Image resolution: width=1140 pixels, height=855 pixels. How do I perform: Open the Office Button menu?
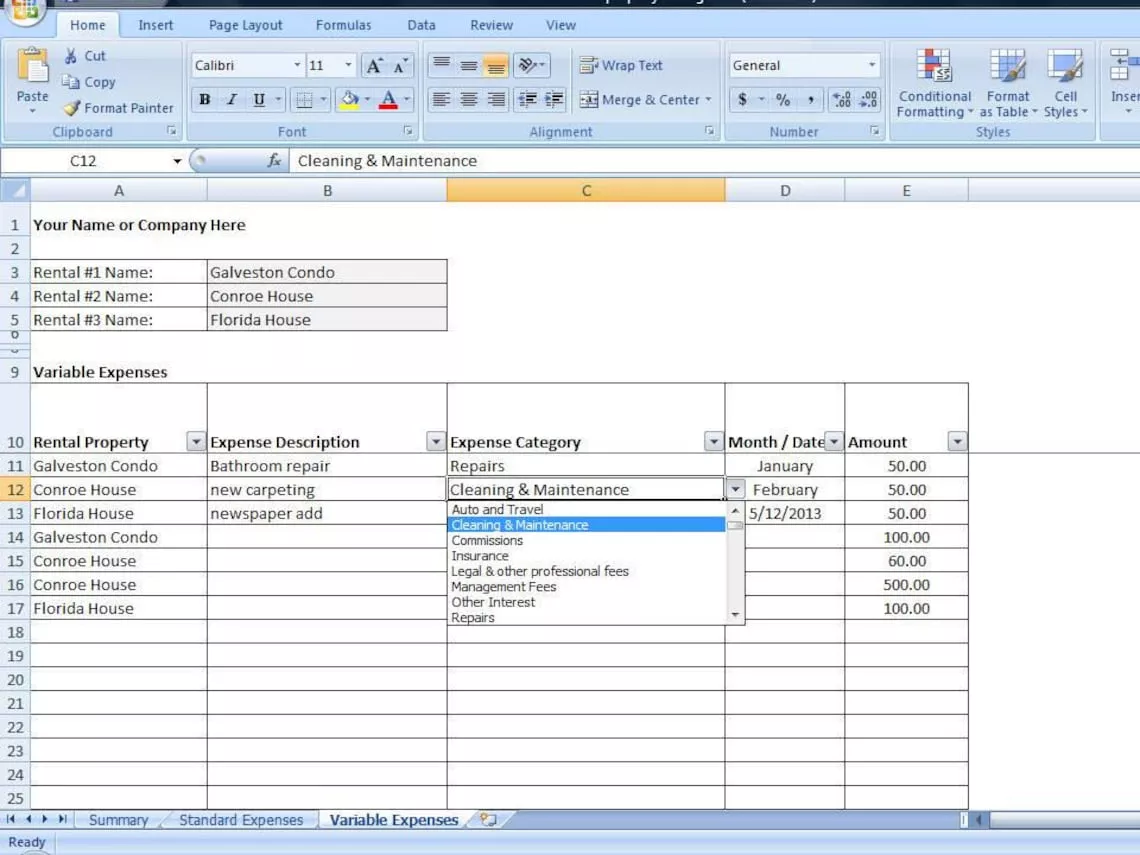coord(24,10)
